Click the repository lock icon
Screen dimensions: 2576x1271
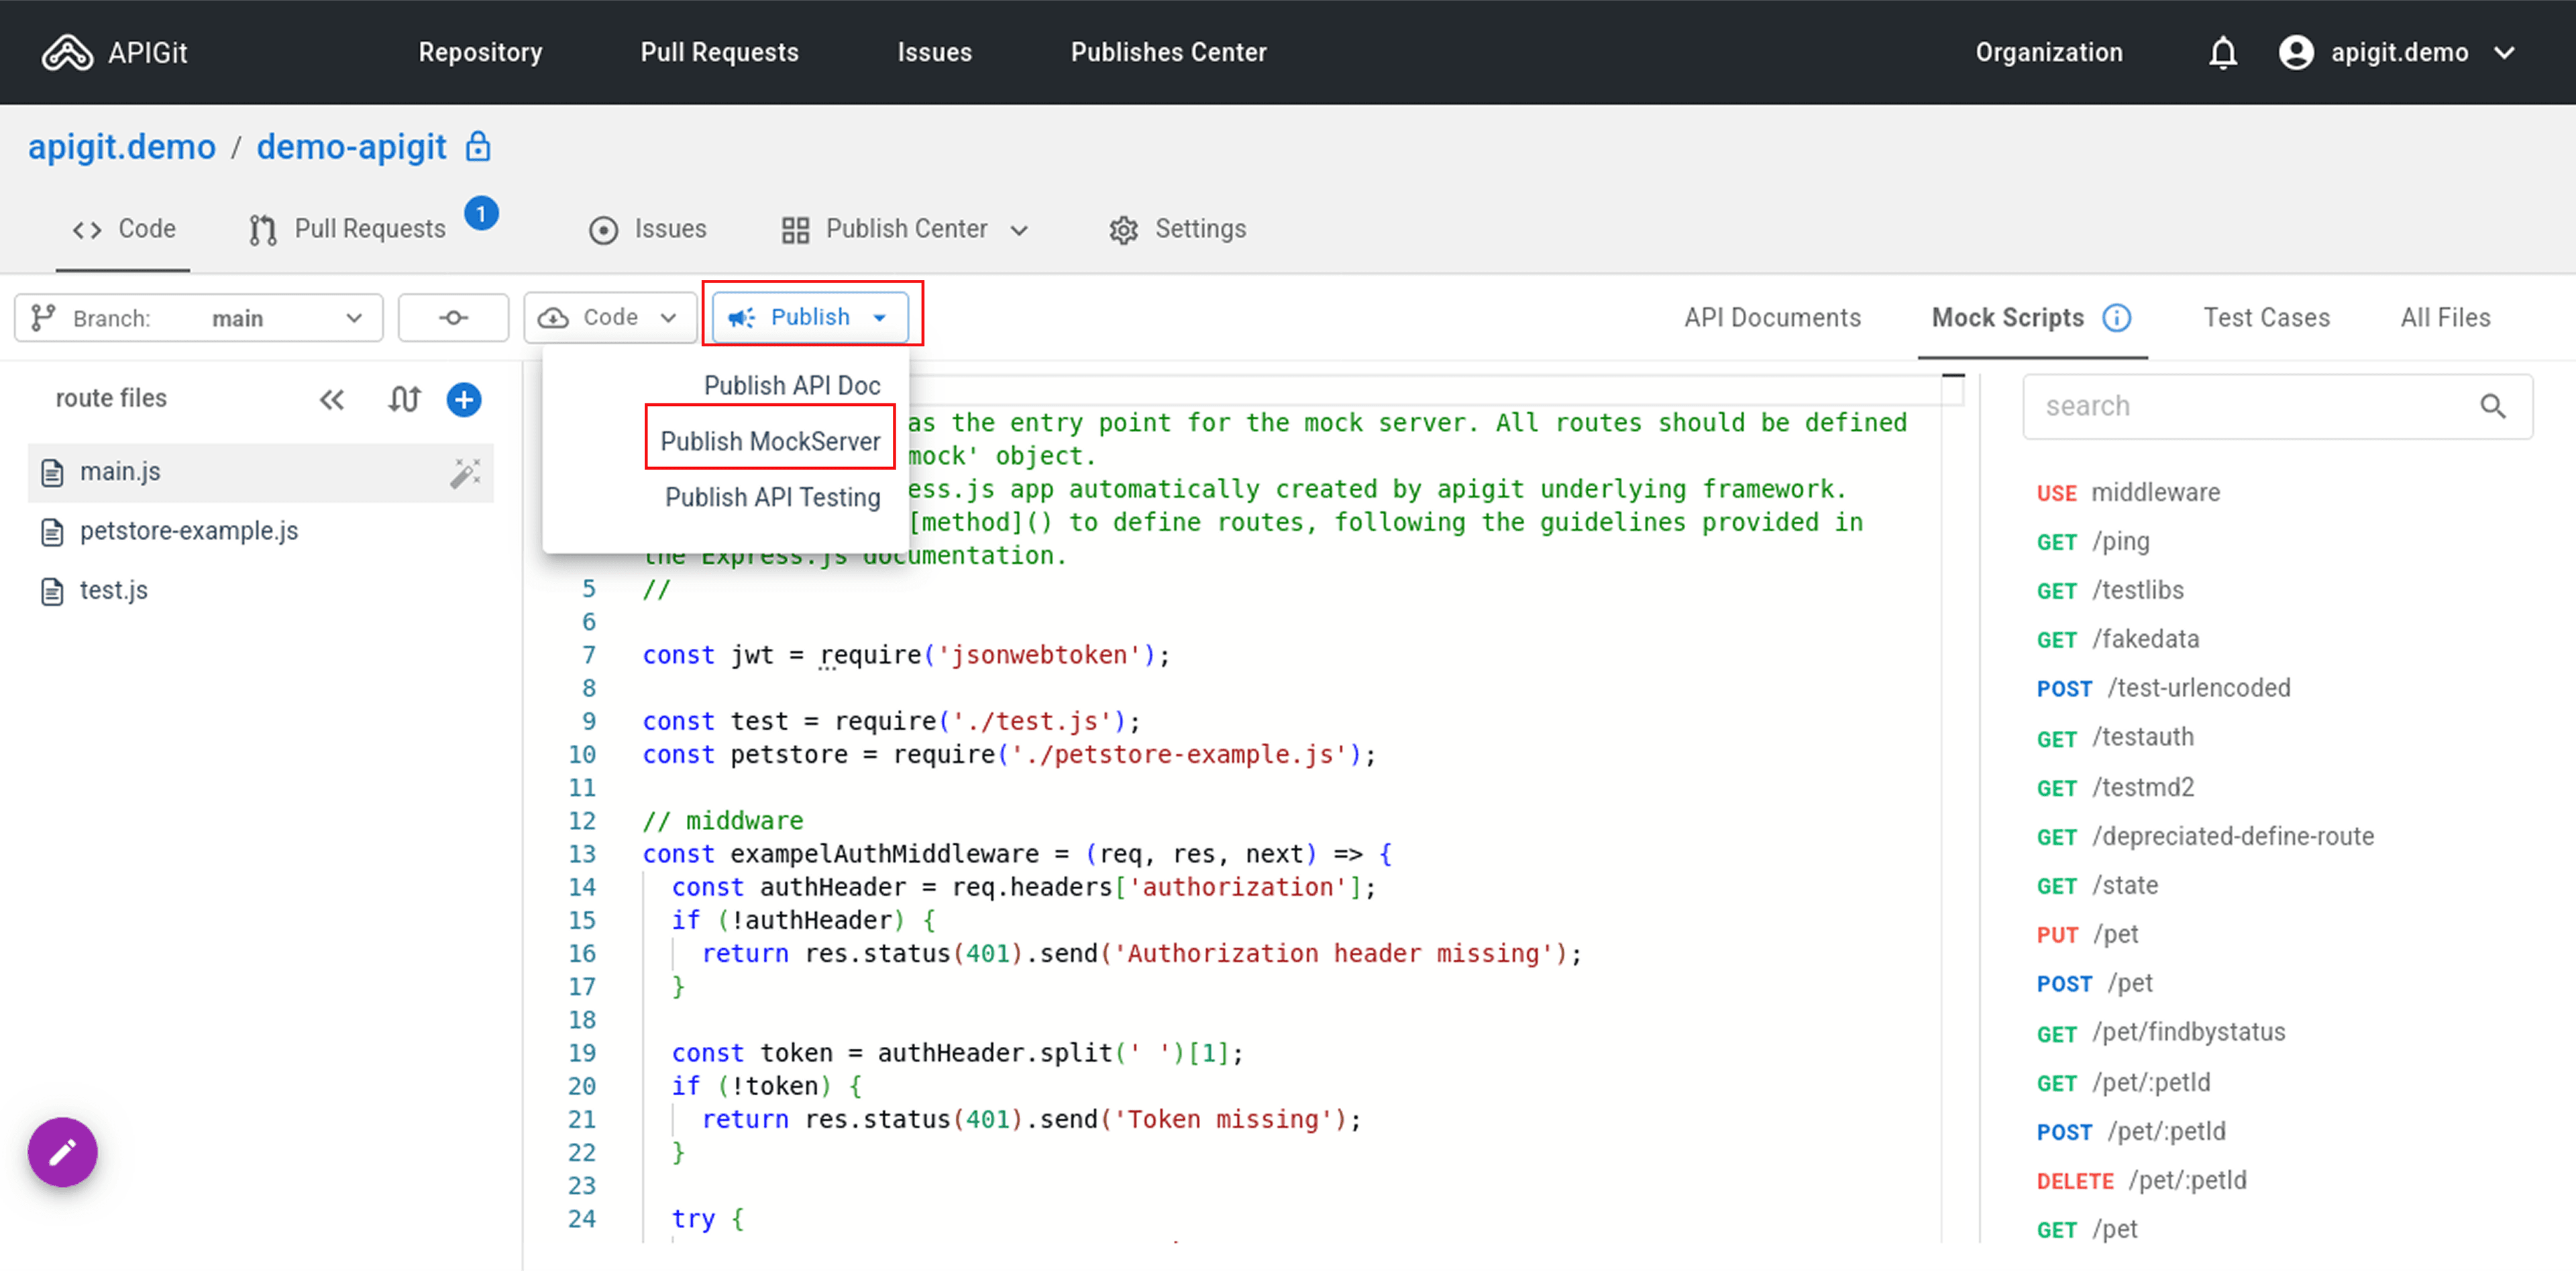click(478, 147)
